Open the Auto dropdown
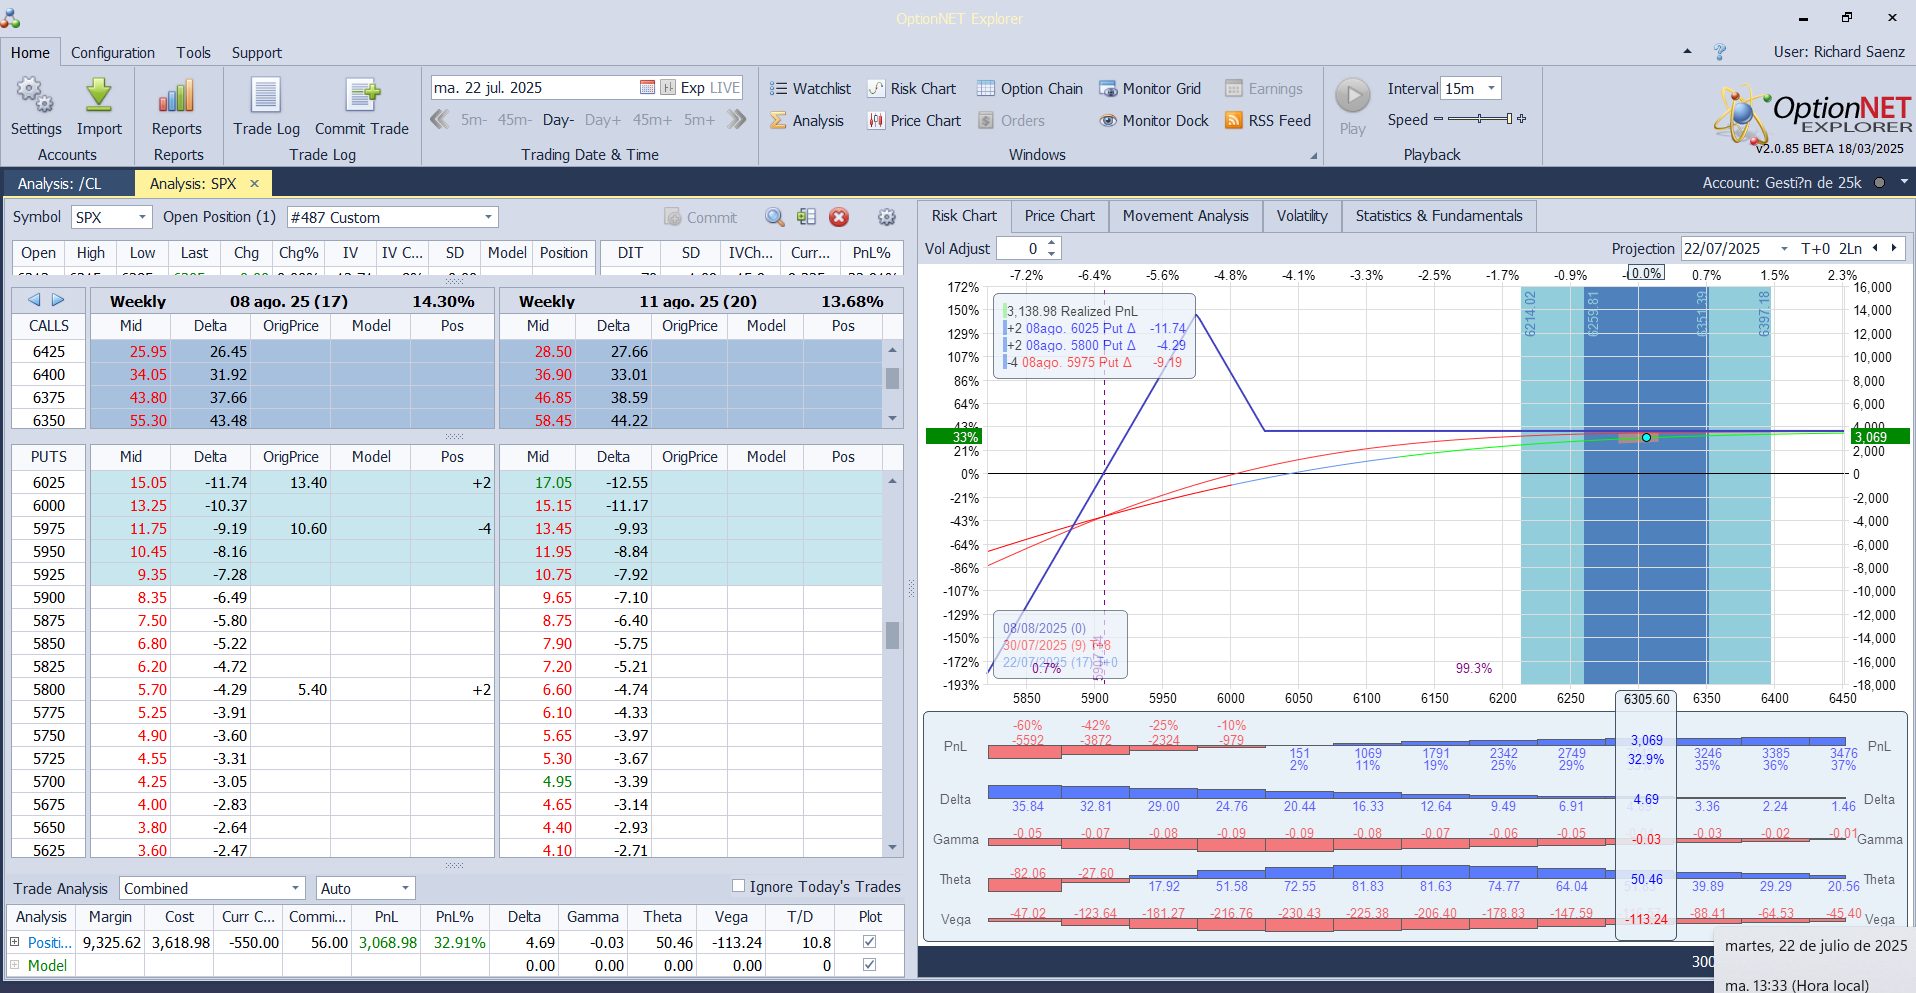The width and height of the screenshot is (1916, 993). point(405,888)
